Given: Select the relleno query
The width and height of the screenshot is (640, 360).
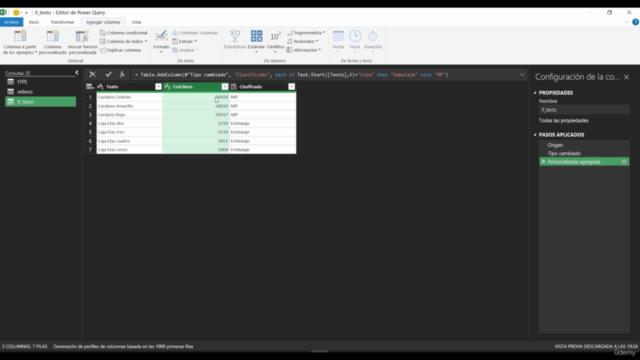Looking at the screenshot, I should point(40,92).
